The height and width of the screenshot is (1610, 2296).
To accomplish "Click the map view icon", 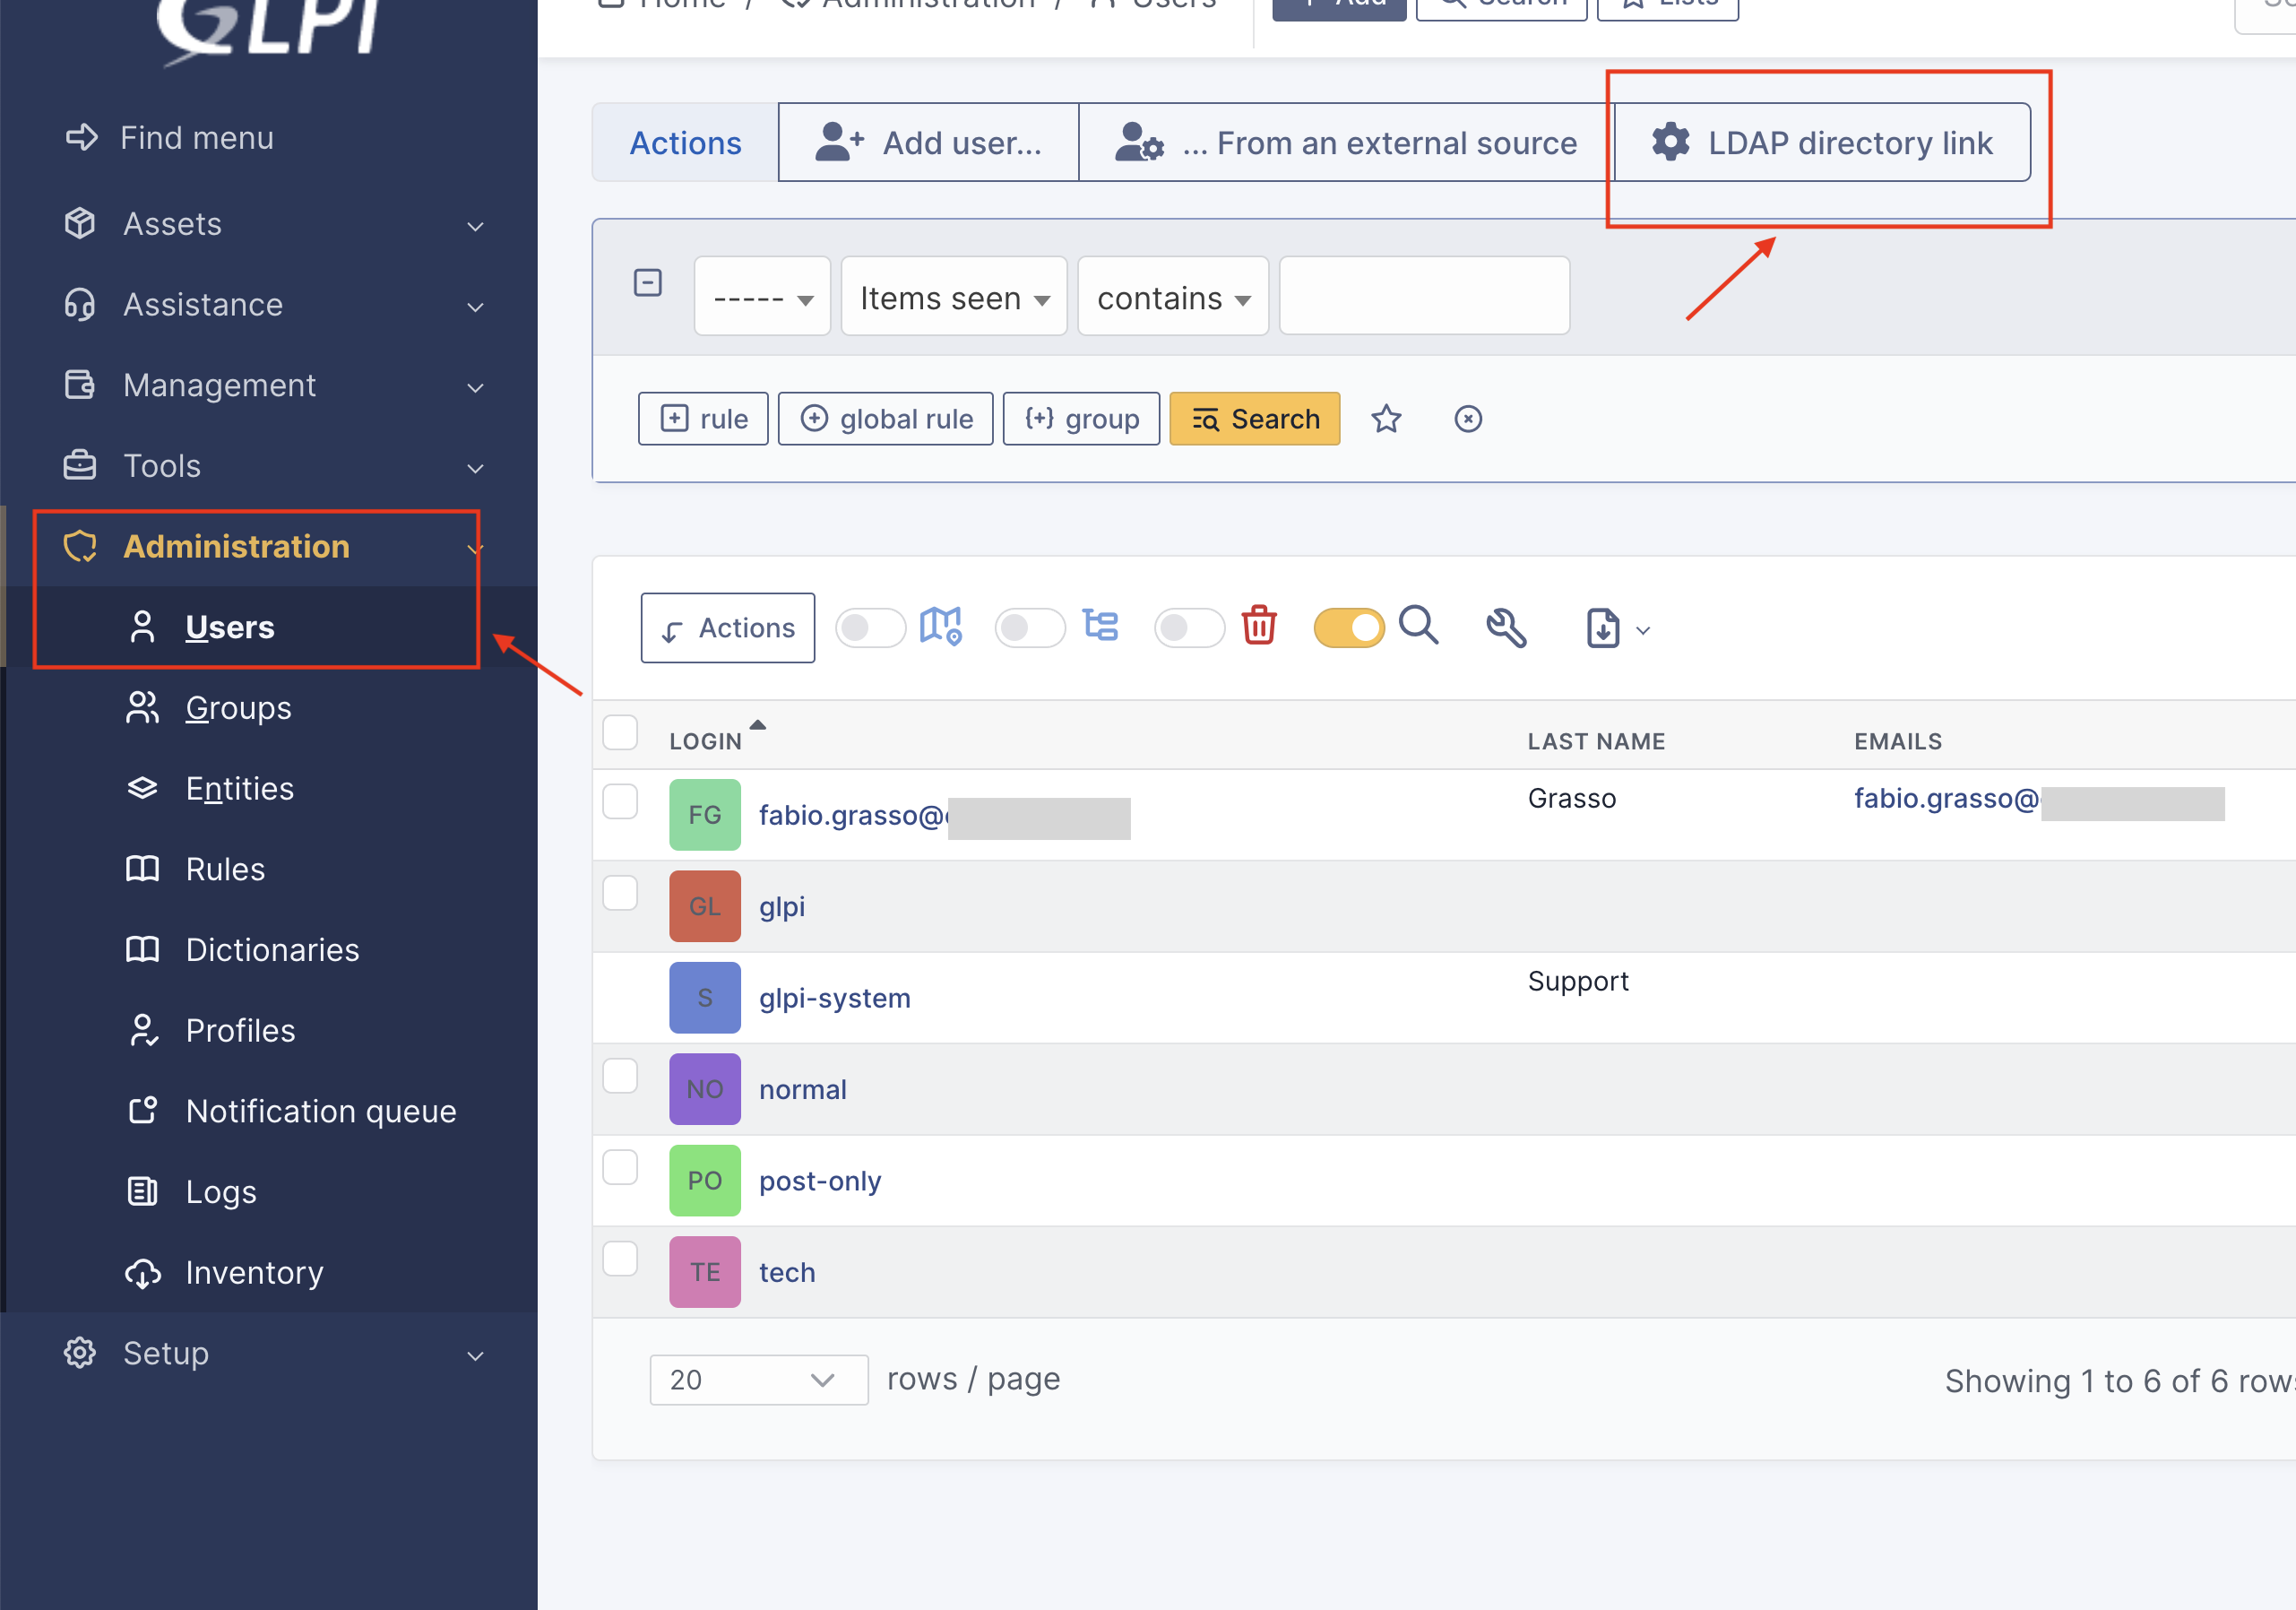I will (x=940, y=627).
